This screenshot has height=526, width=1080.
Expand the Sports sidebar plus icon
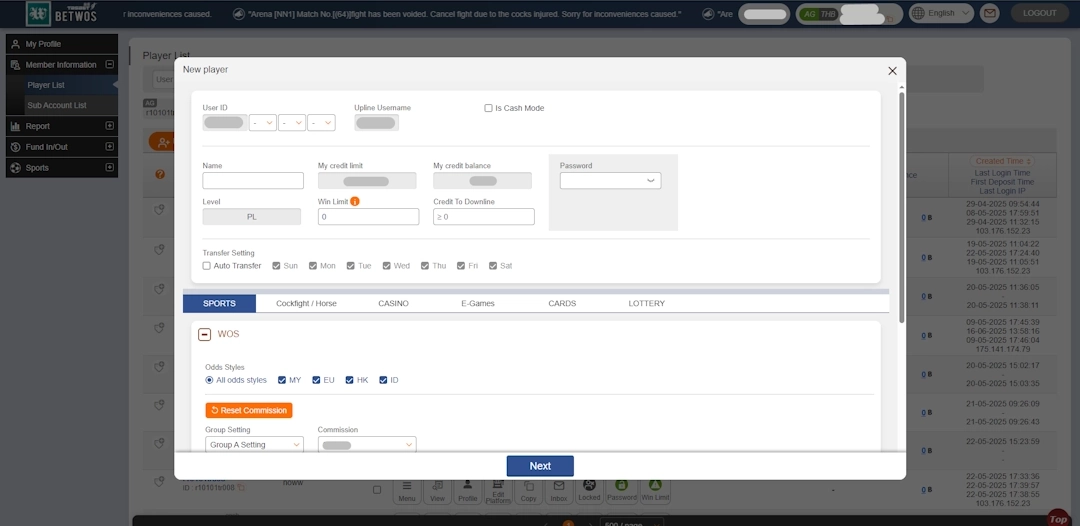(109, 167)
